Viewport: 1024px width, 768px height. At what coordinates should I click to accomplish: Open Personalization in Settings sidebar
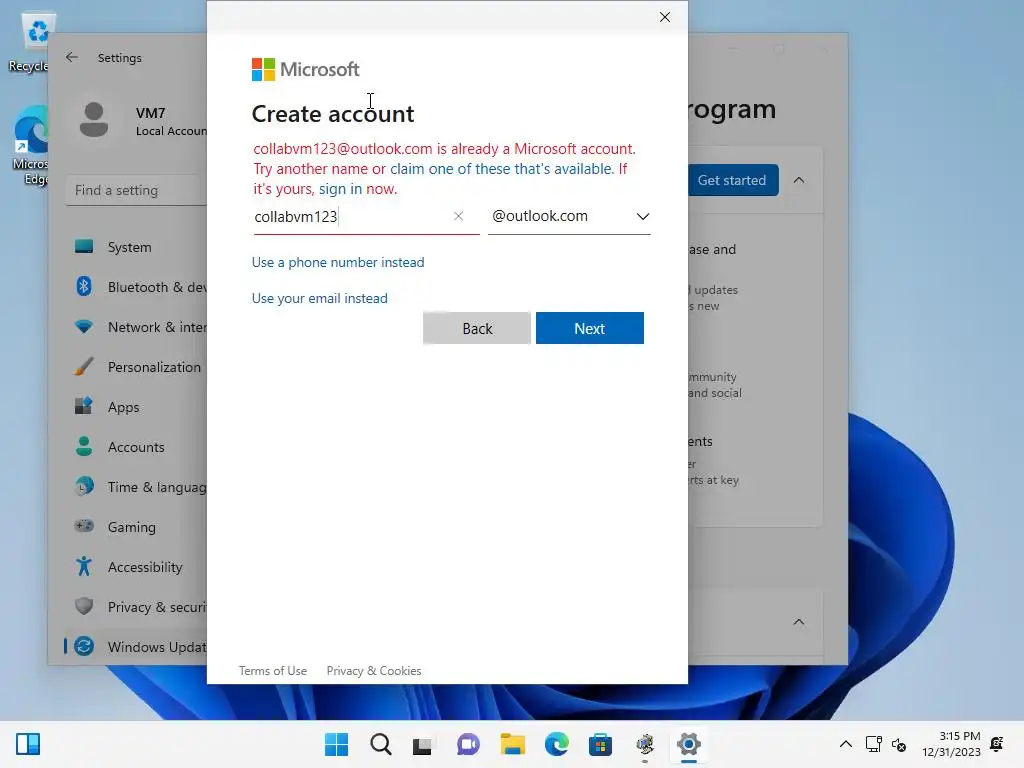[138, 367]
